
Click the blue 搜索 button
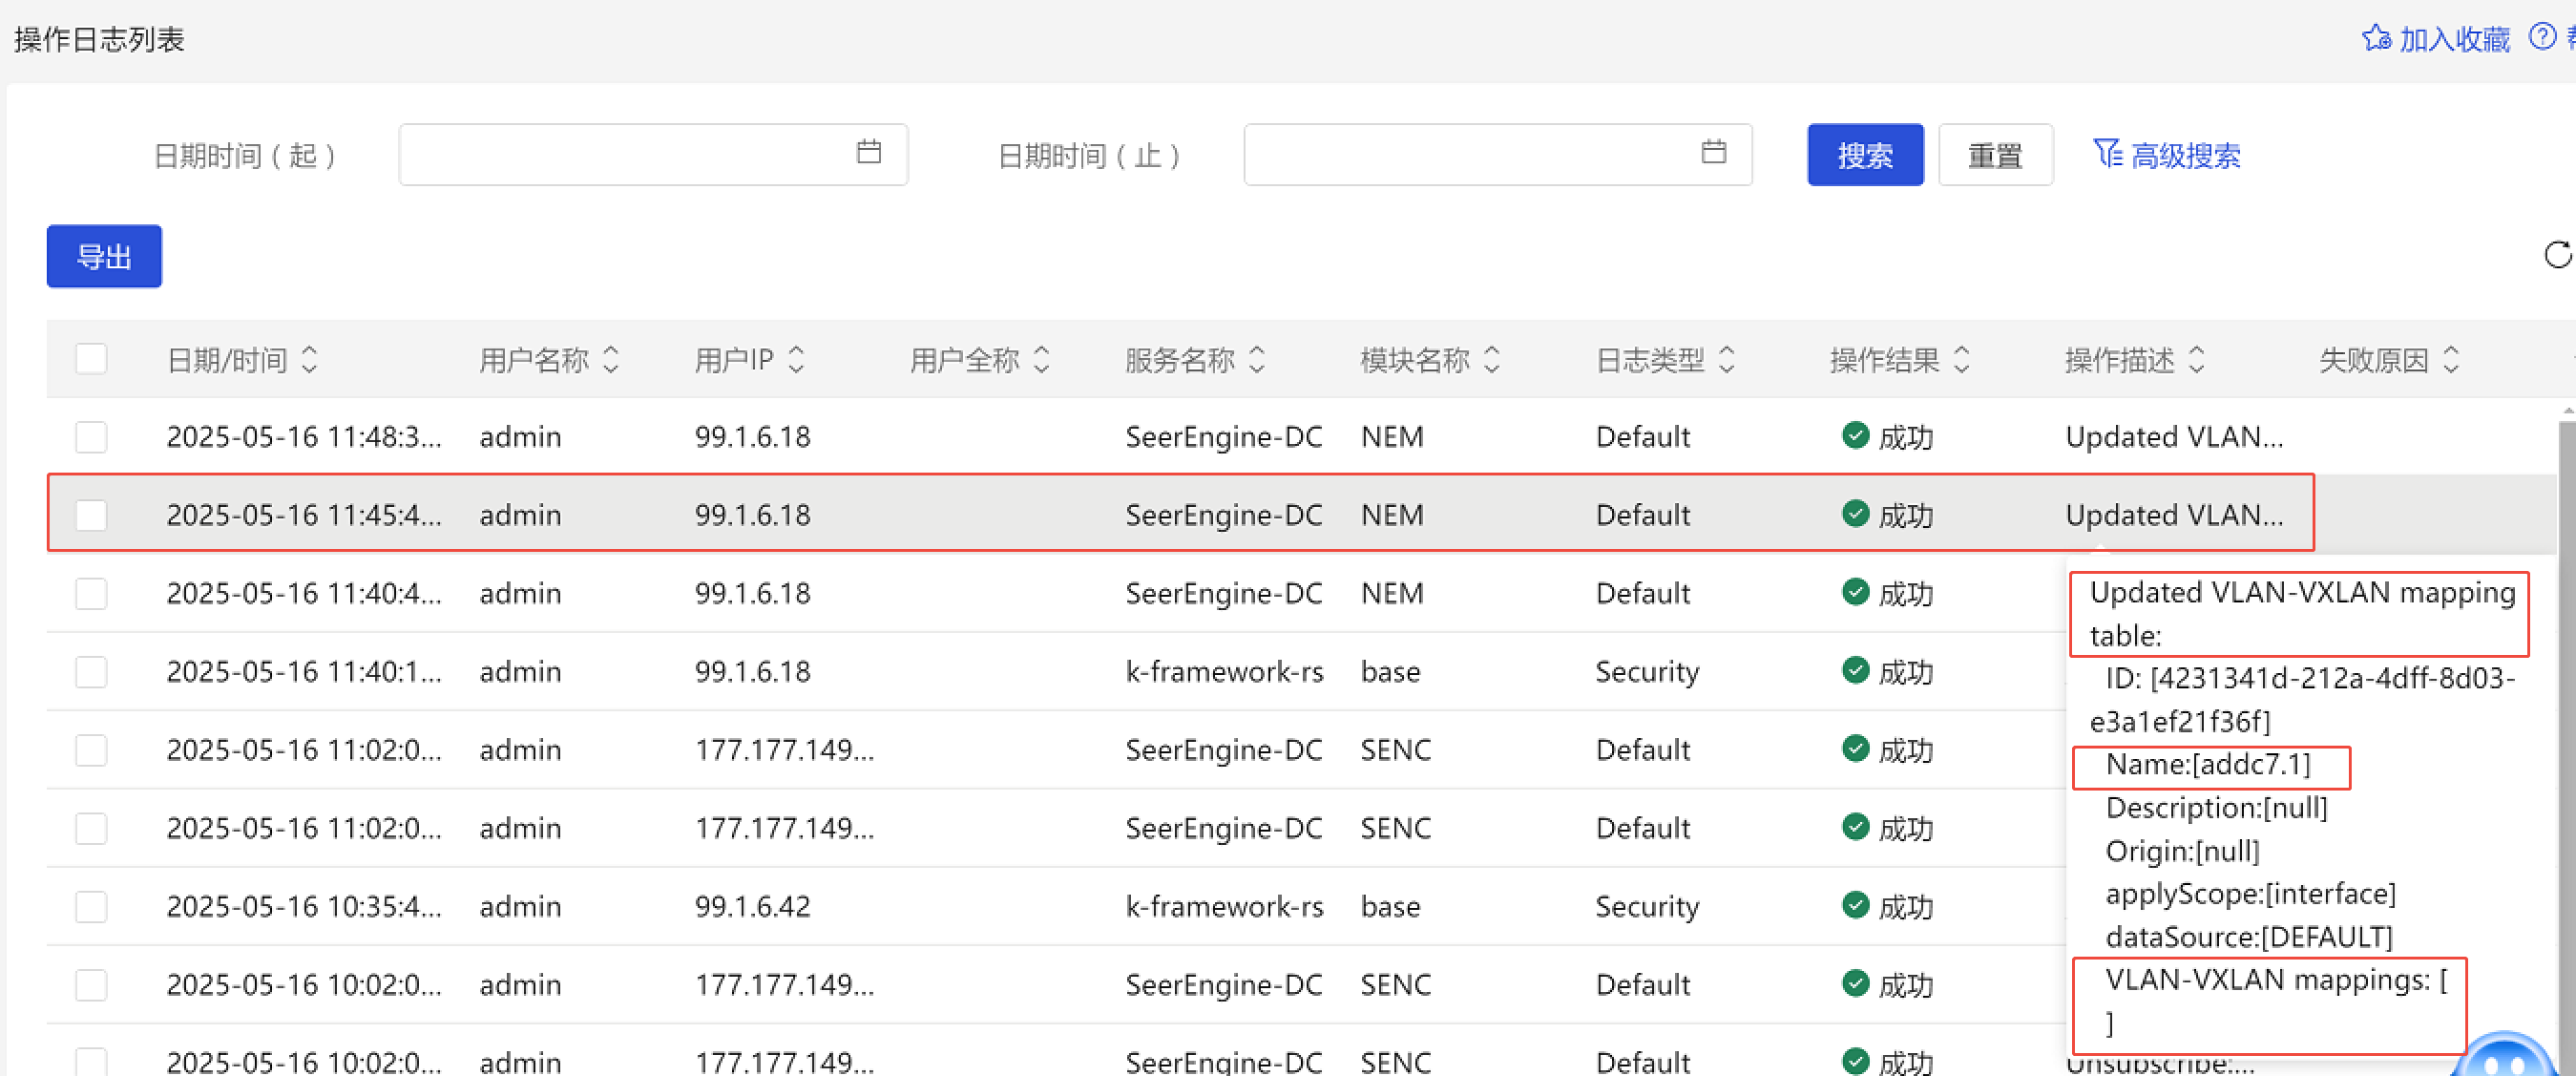tap(1864, 155)
